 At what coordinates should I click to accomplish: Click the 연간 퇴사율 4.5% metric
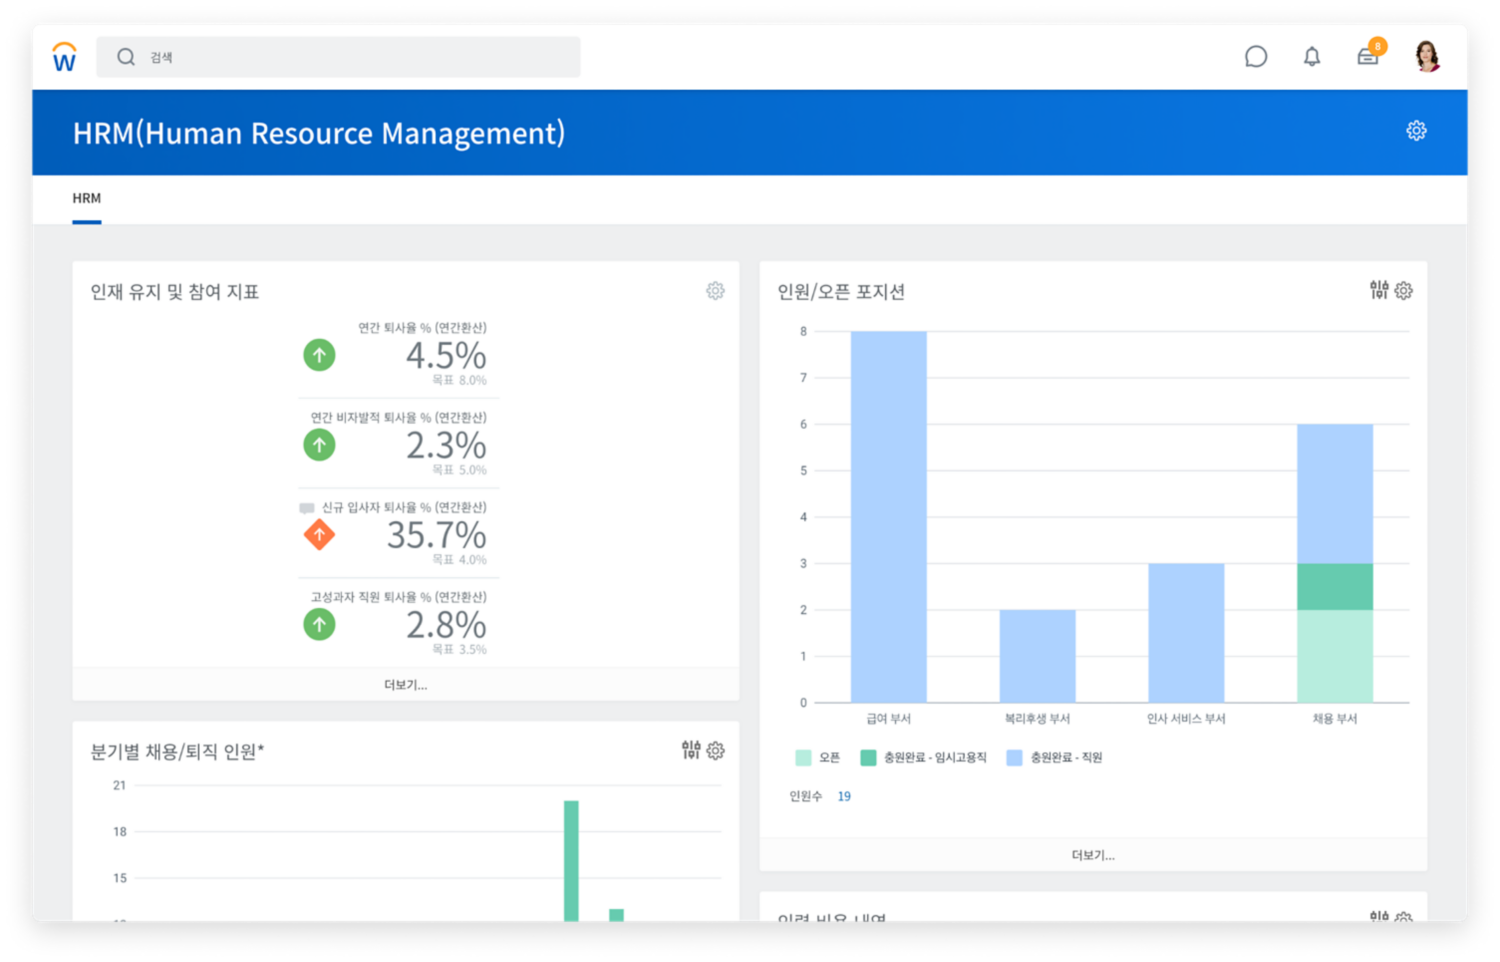[445, 356]
